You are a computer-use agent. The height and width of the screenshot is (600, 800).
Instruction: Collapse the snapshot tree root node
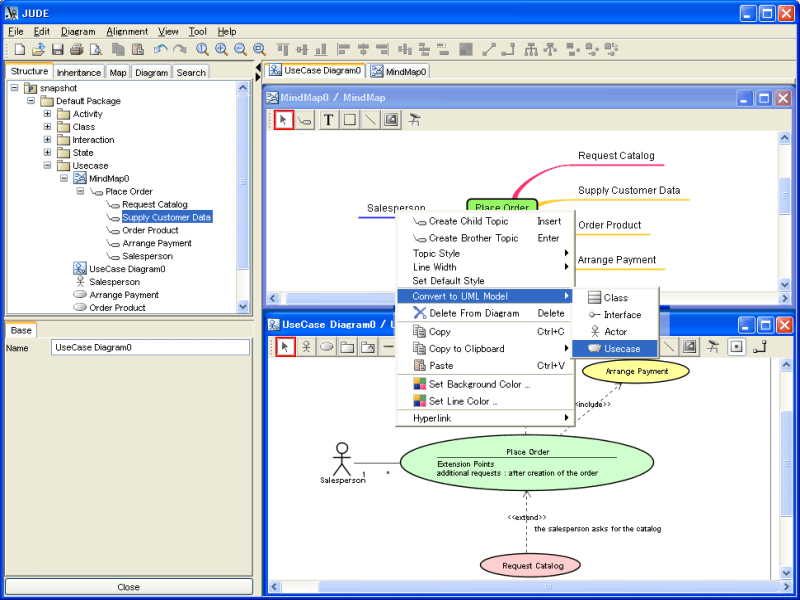click(15, 88)
